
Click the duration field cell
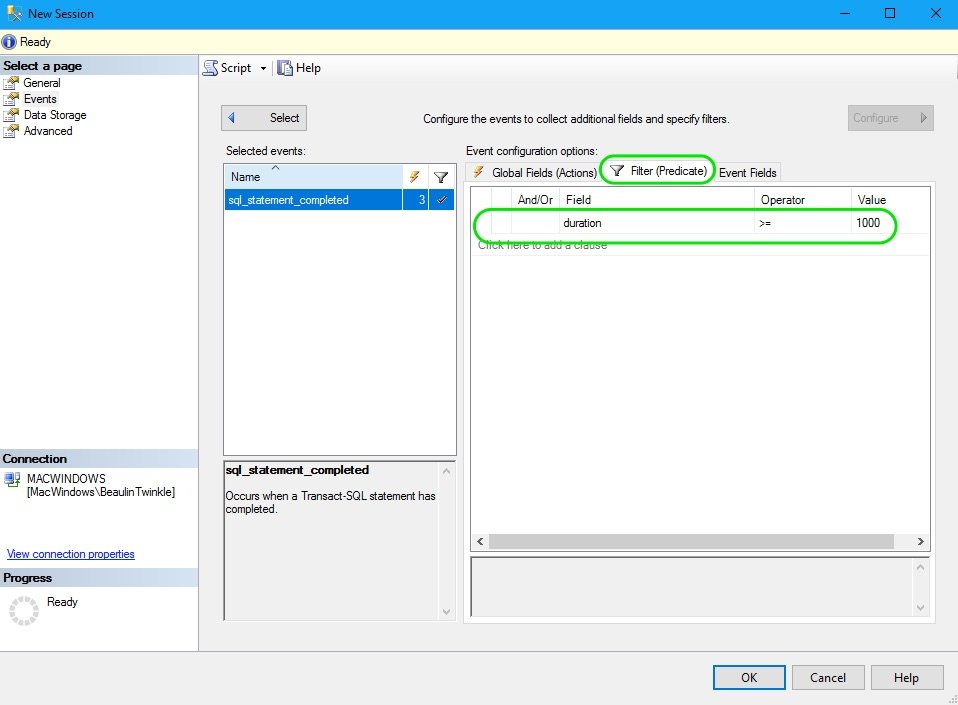656,223
